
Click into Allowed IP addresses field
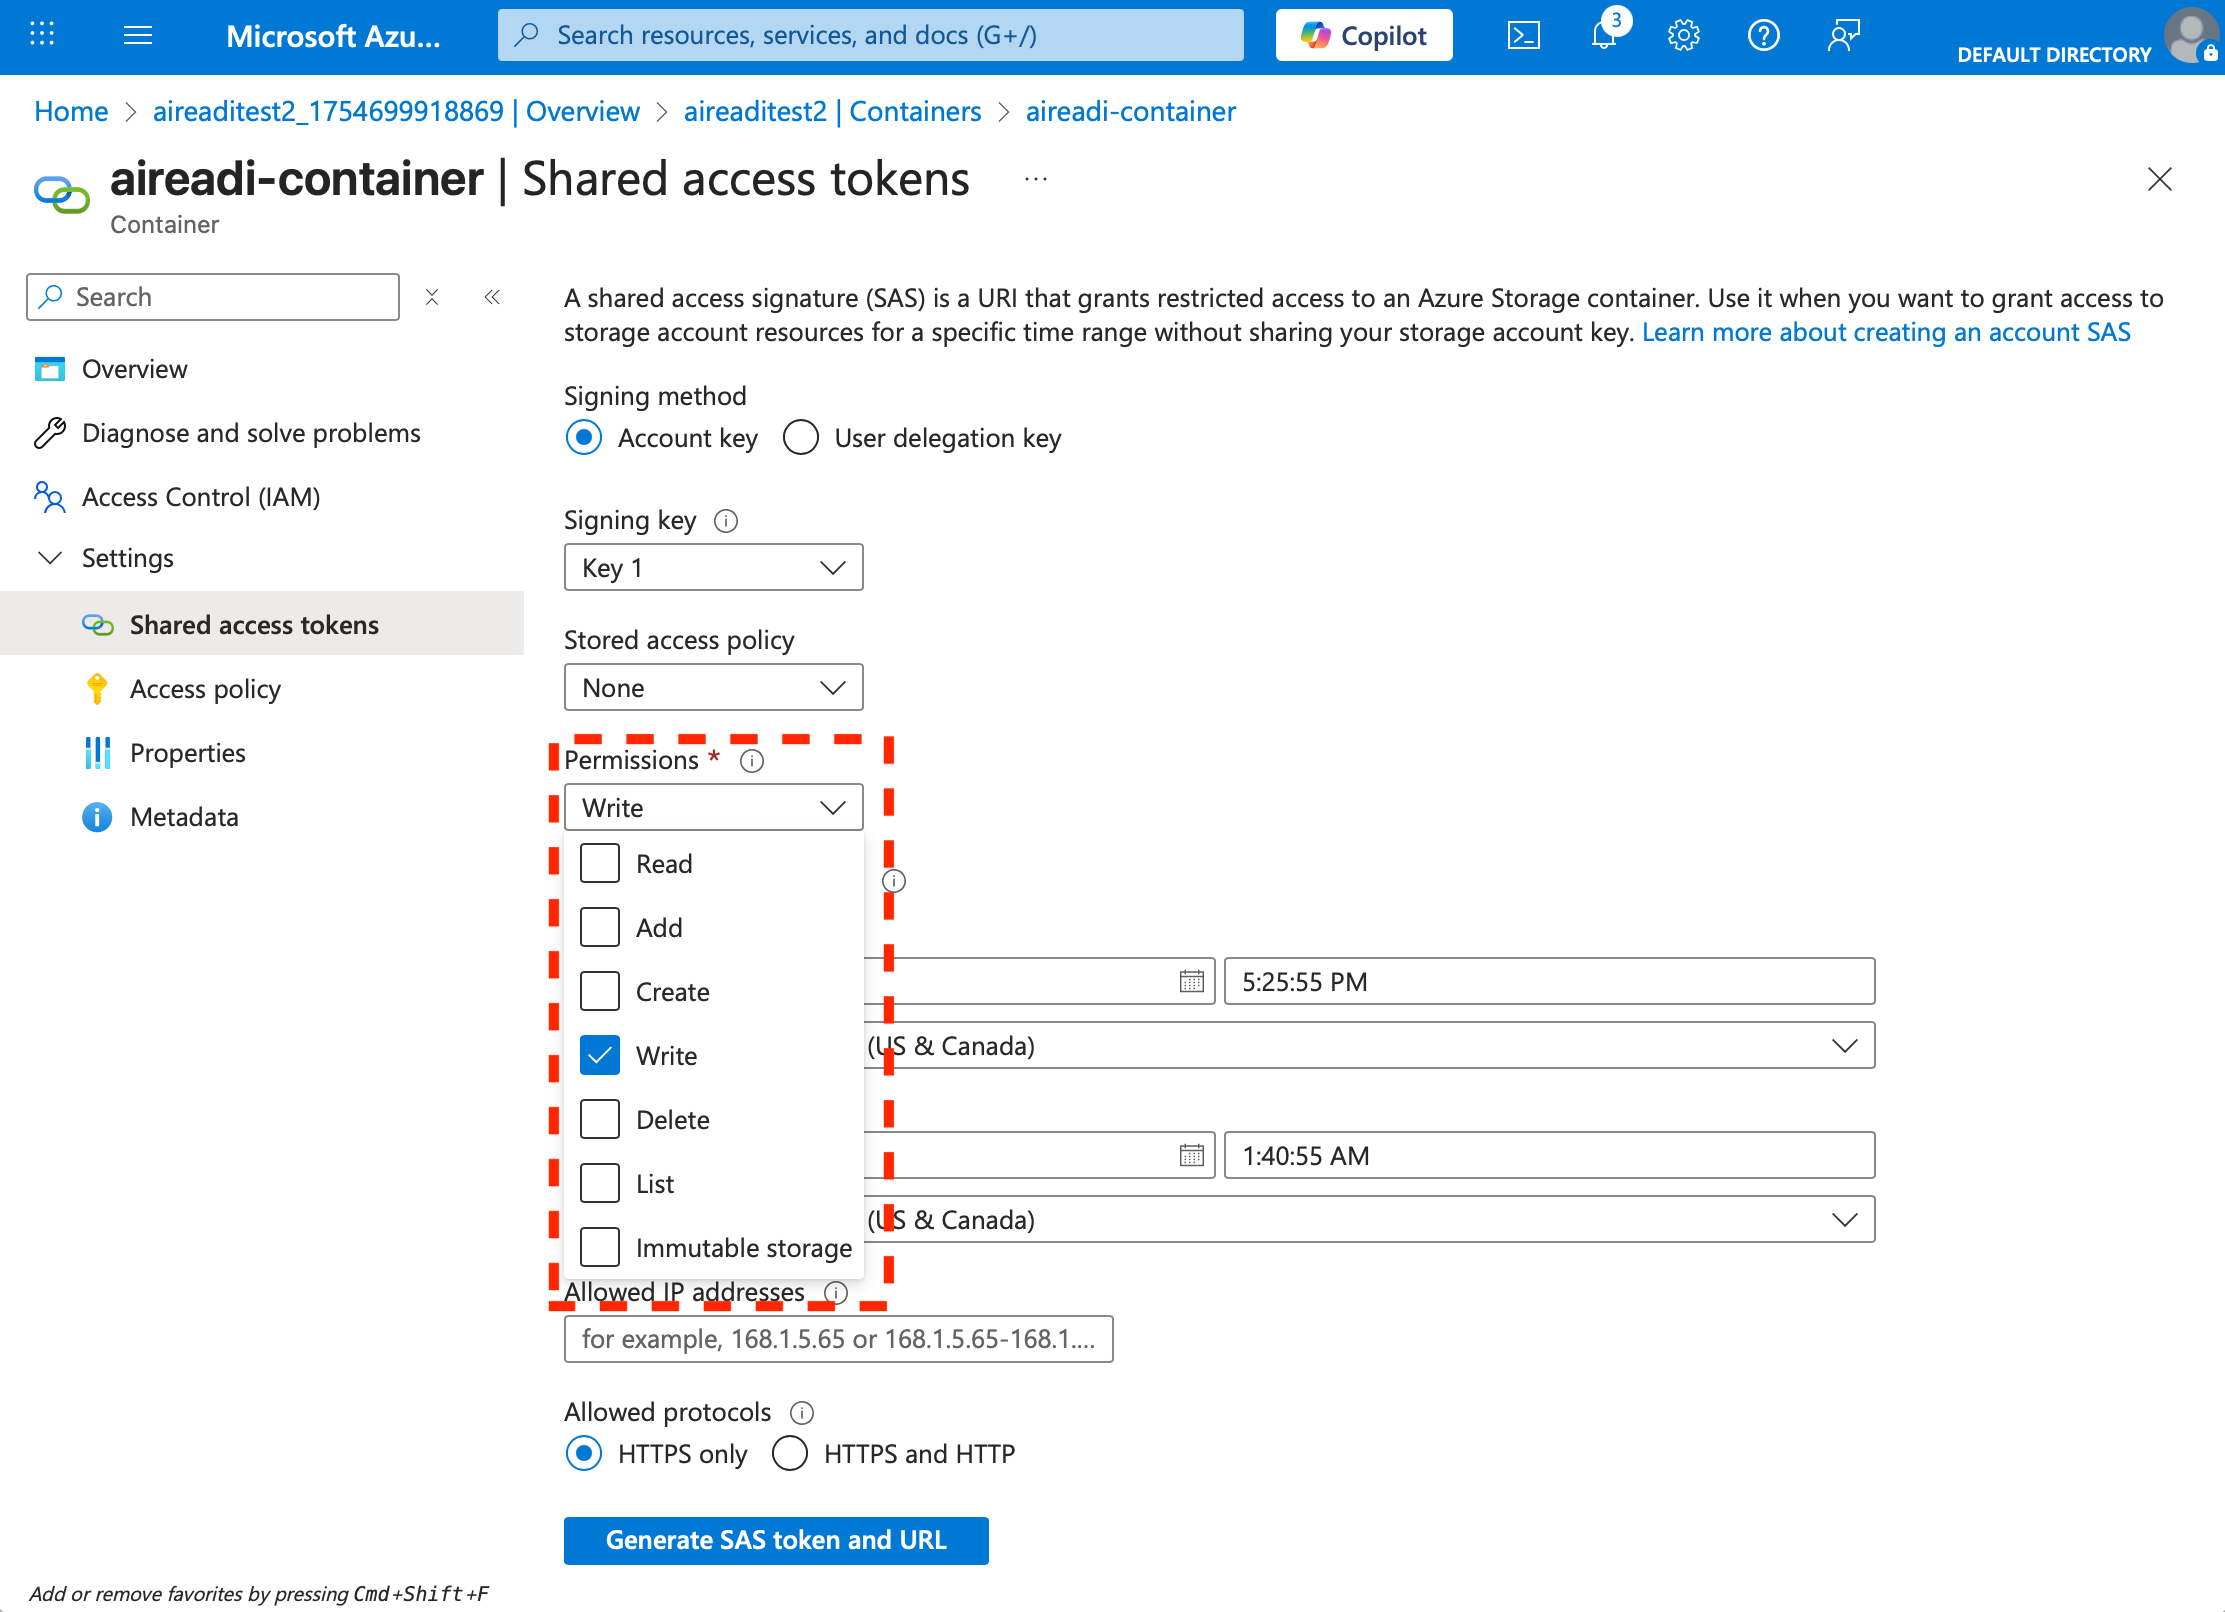click(838, 1339)
